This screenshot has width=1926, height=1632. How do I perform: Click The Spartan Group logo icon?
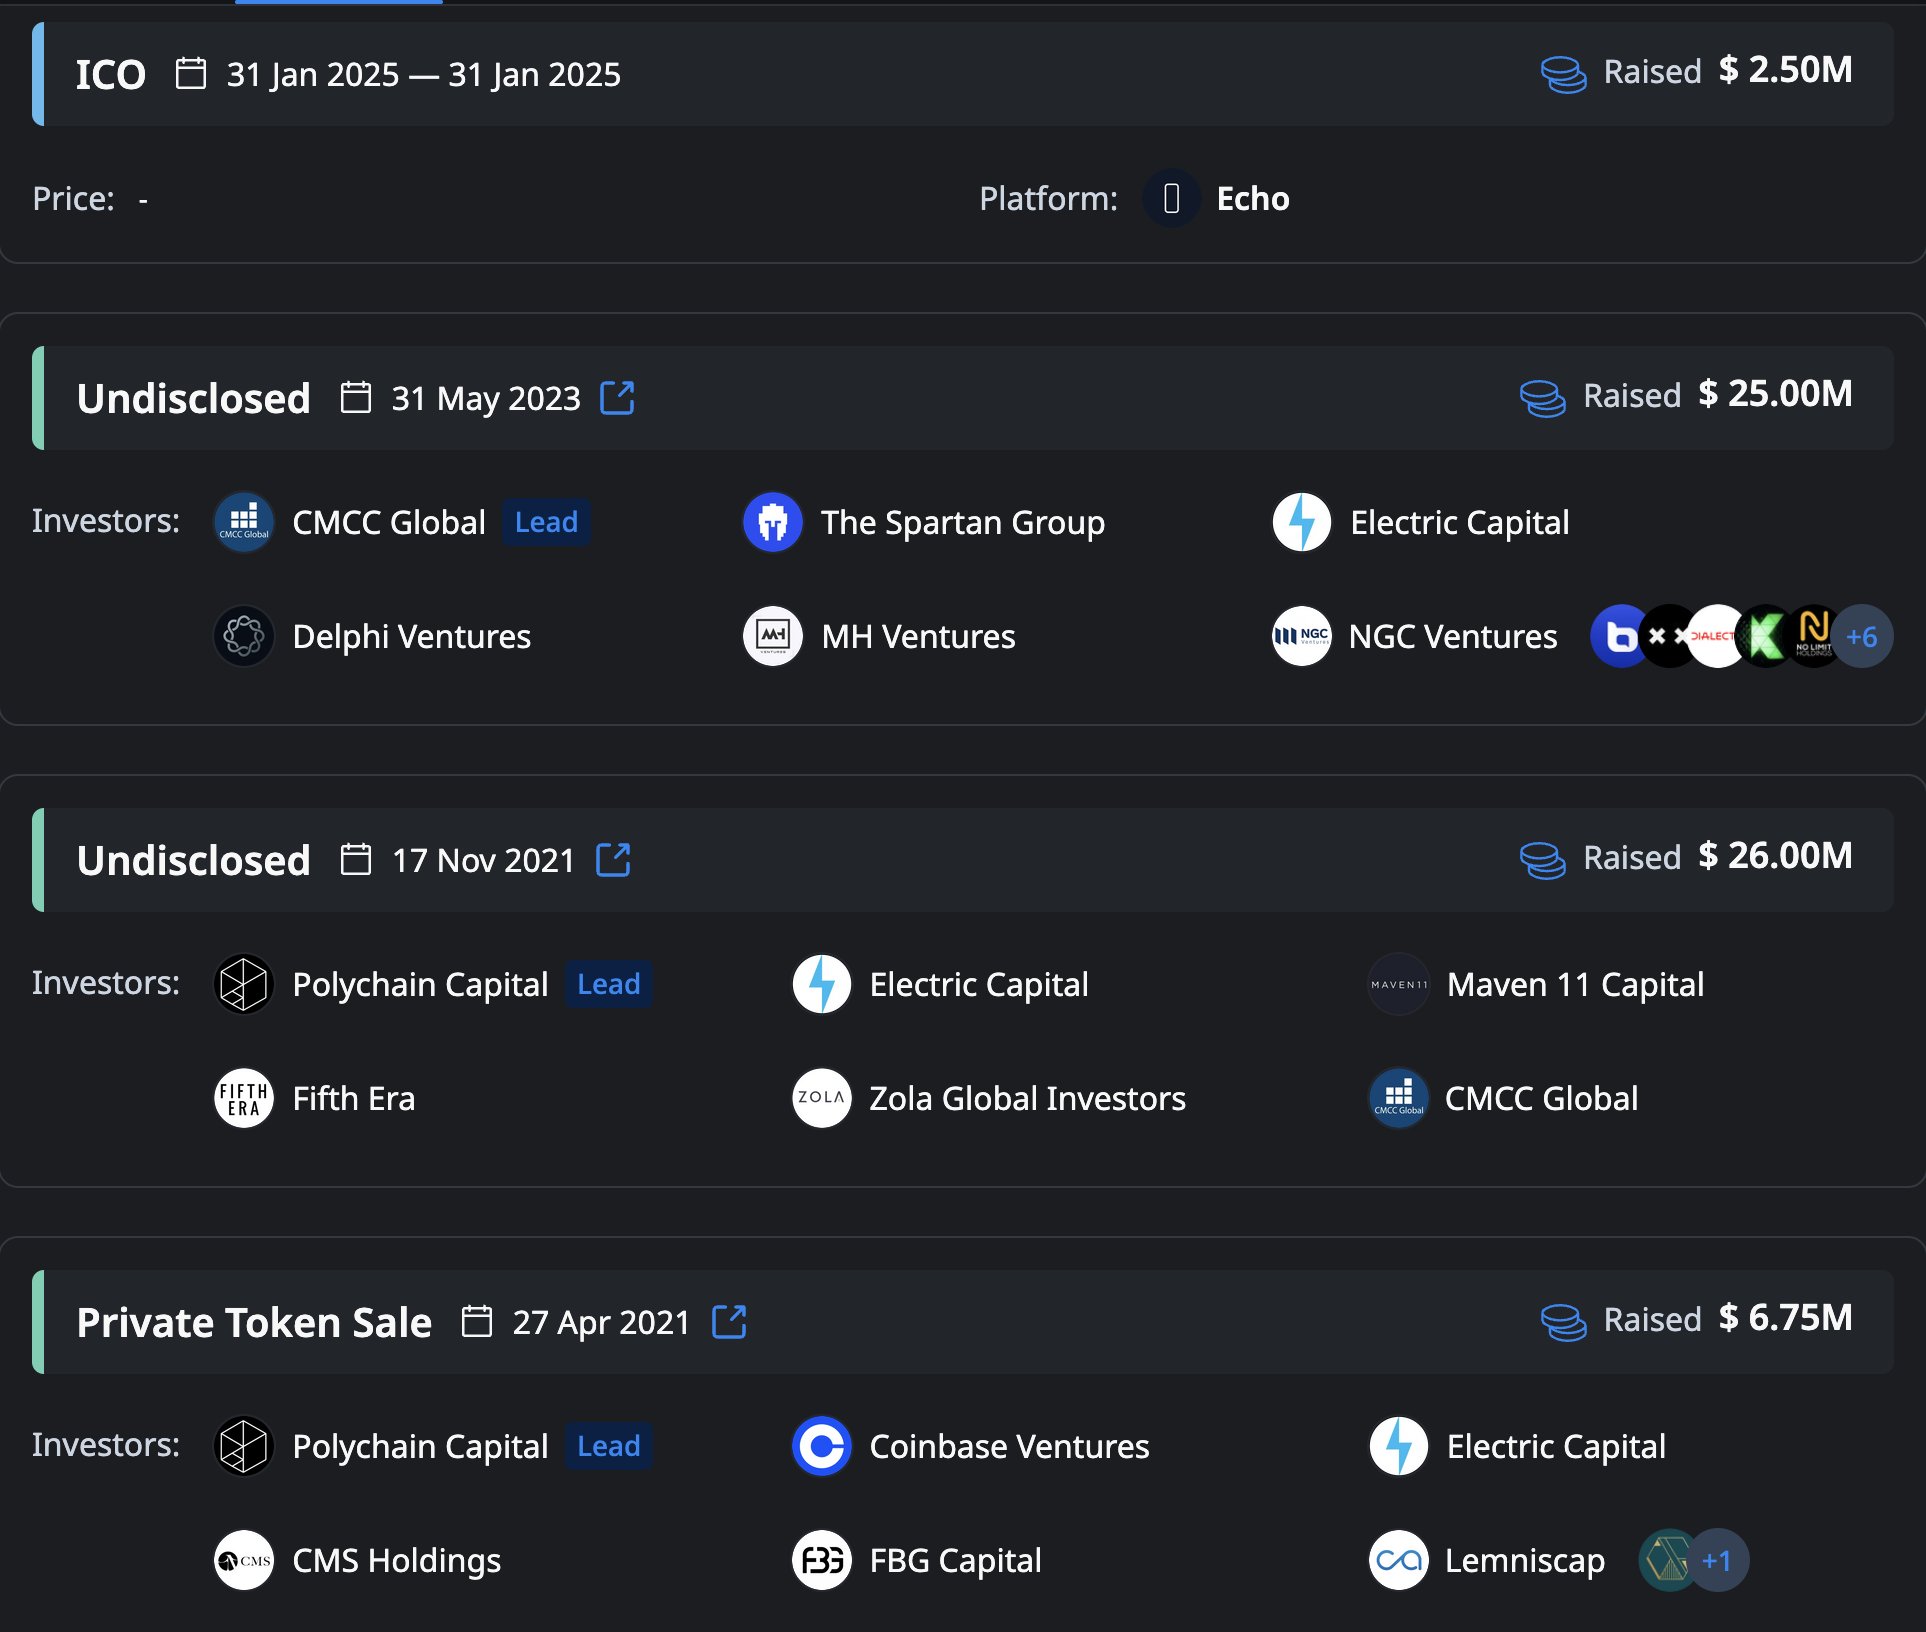pyautogui.click(x=772, y=522)
